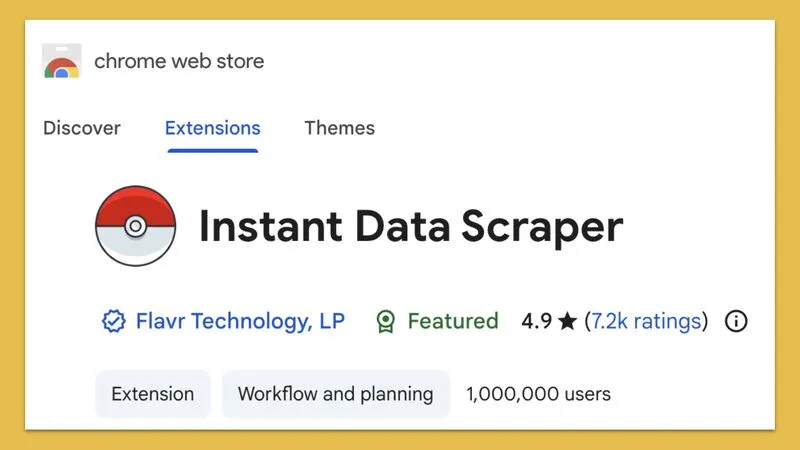
Task: Switch to the Discover tab
Action: pos(82,128)
